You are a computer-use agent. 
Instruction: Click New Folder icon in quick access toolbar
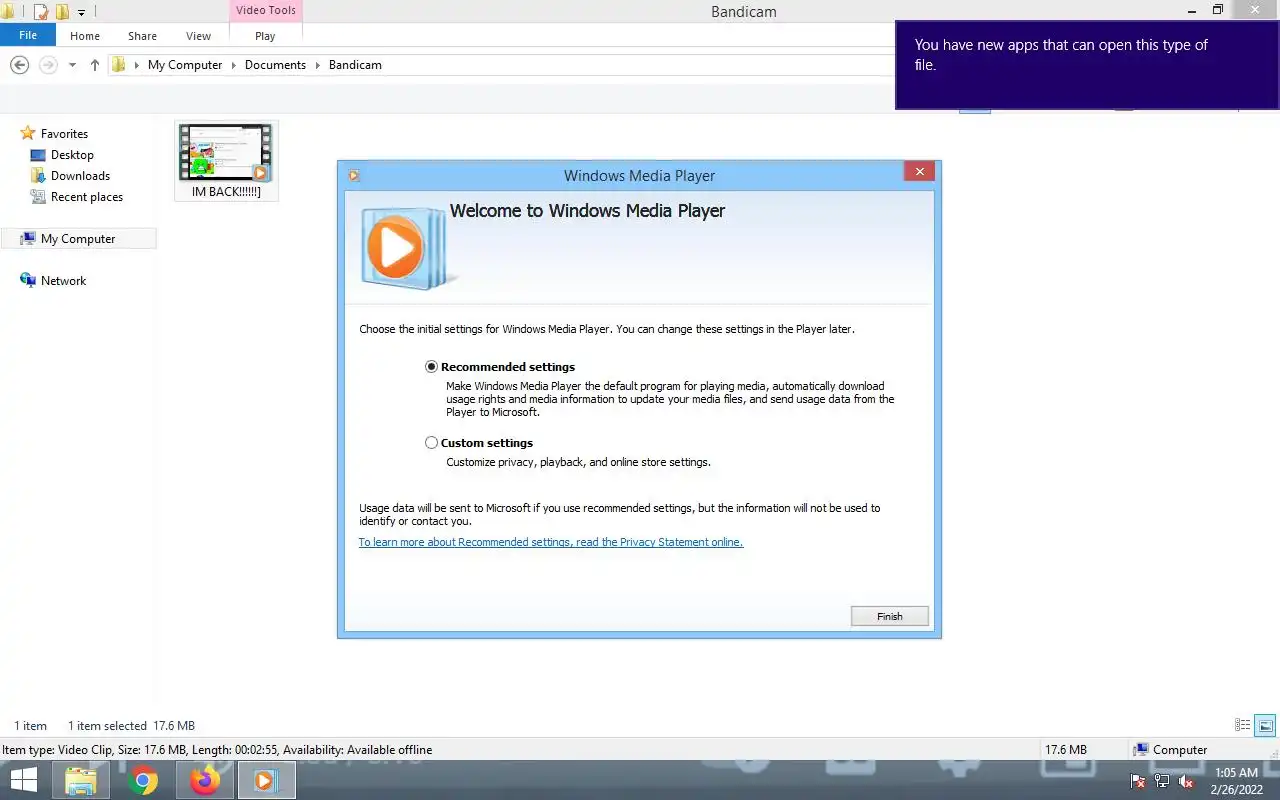click(x=62, y=12)
